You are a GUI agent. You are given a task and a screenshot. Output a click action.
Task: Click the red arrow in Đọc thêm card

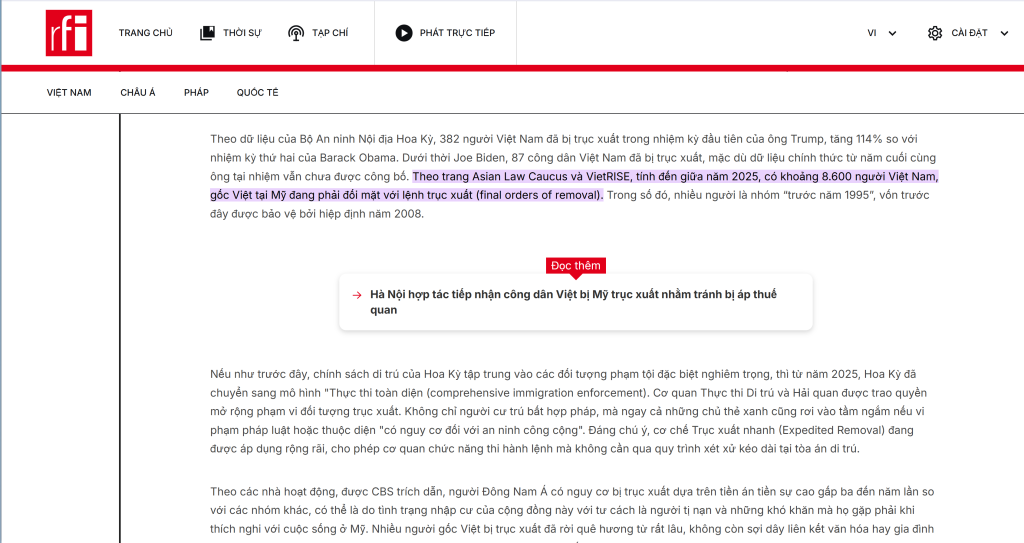pyautogui.click(x=357, y=295)
